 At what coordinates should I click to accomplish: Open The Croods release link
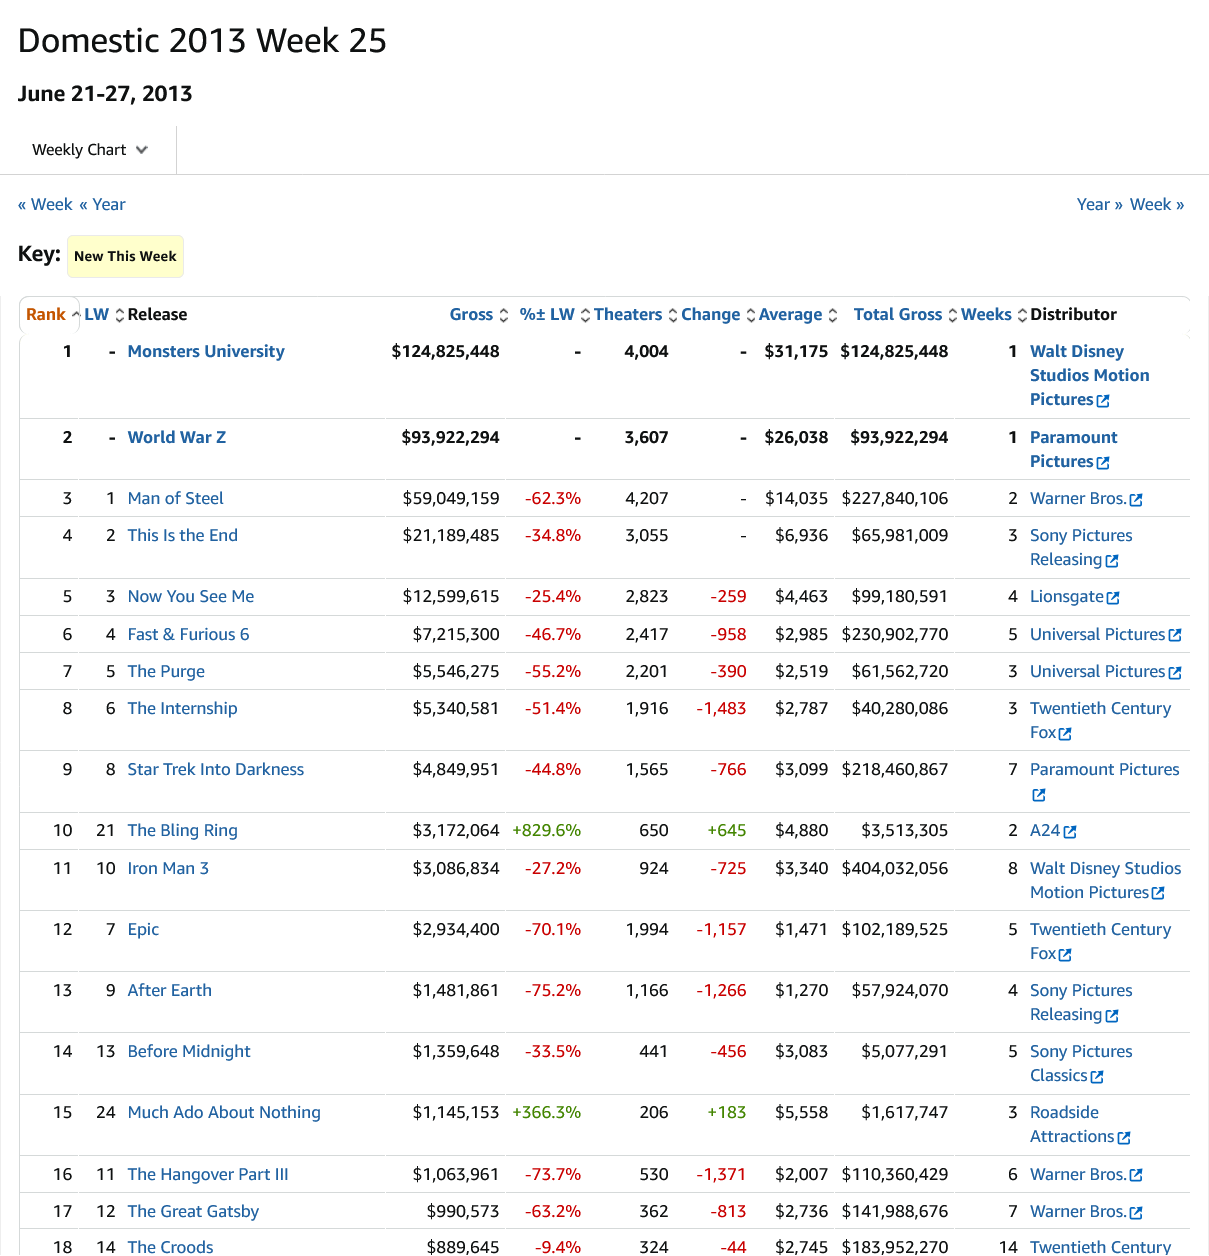point(170,1246)
